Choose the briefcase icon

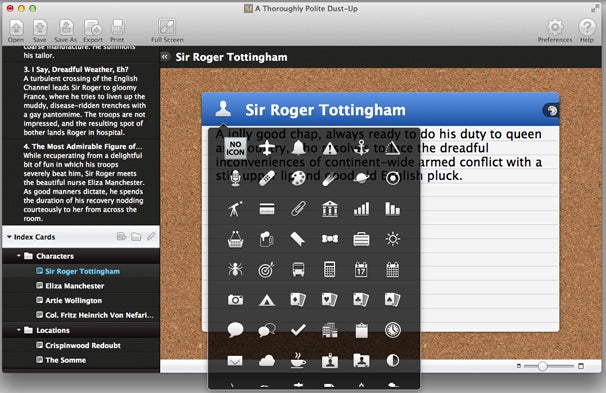pos(361,239)
